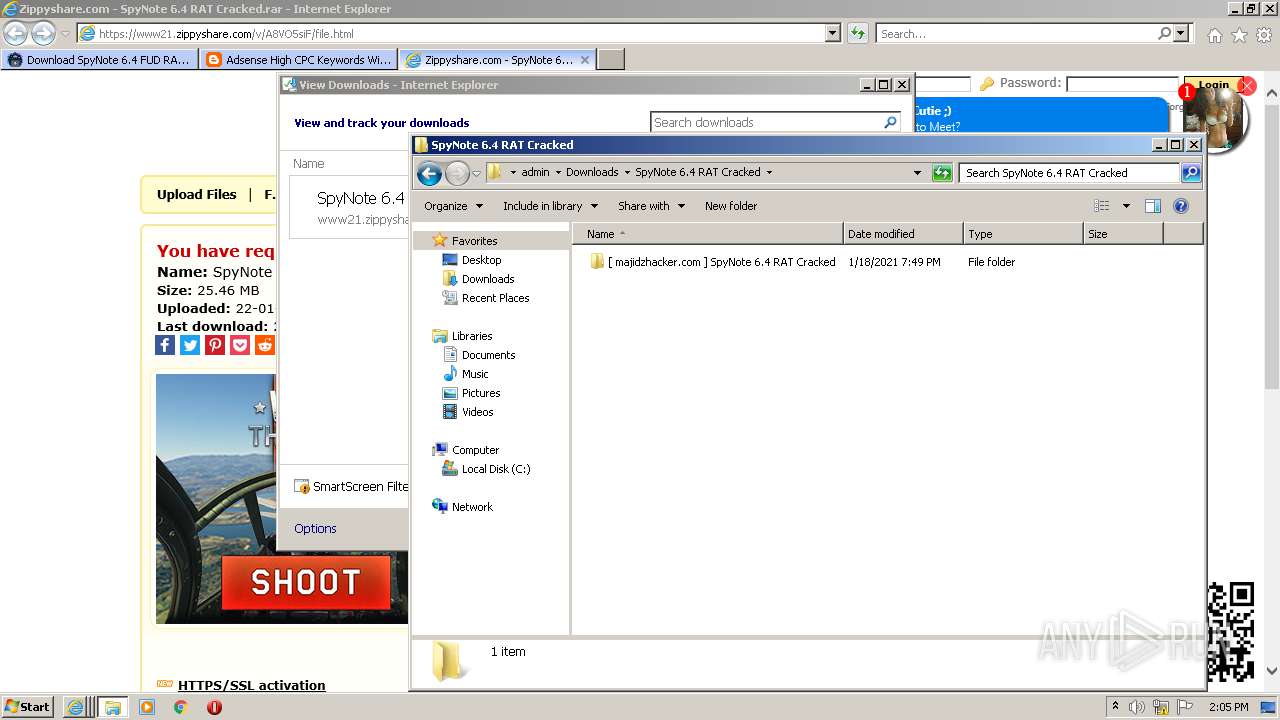Click the New folder button
This screenshot has height=720, width=1280.
[731, 206]
